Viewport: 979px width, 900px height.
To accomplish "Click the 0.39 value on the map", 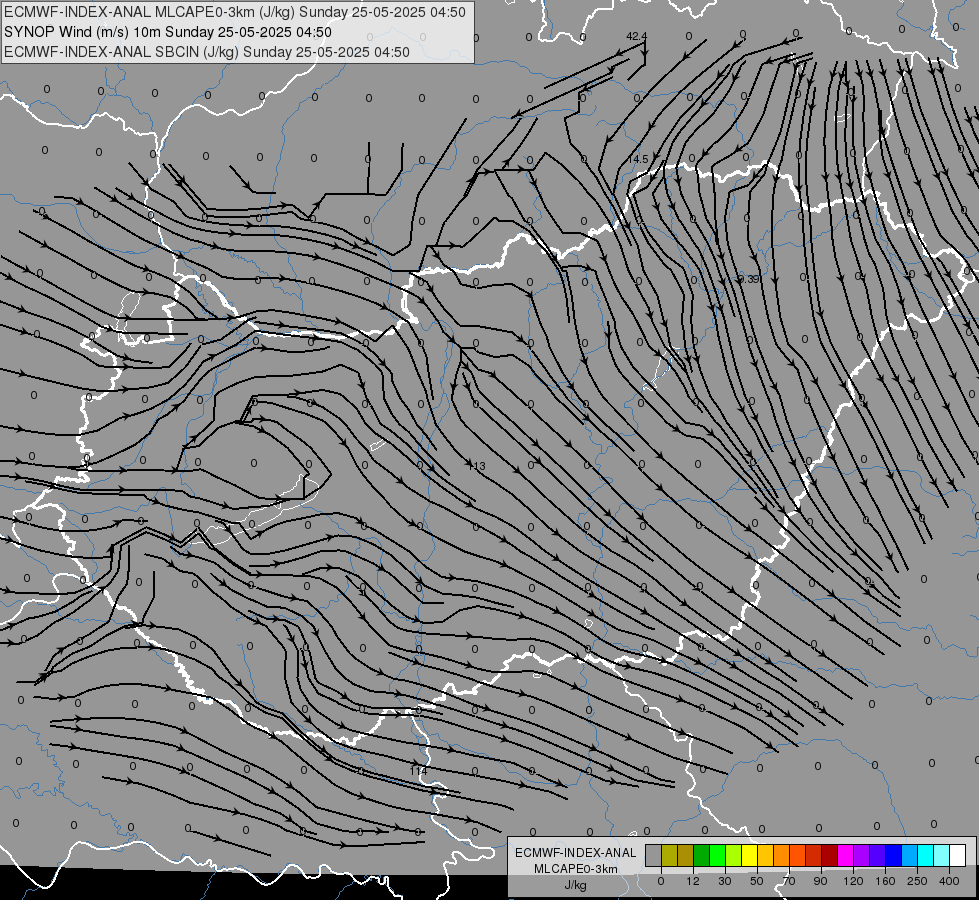I will tap(749, 279).
